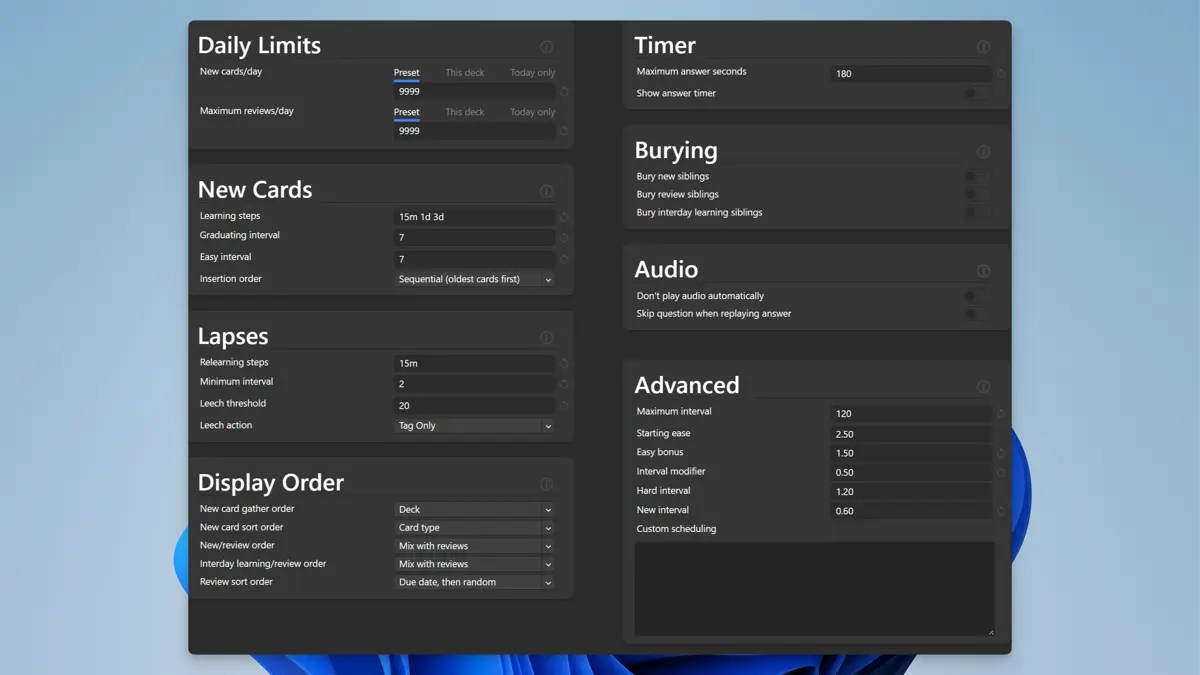Click the Maximum interval input field
The image size is (1200, 675).
point(910,413)
